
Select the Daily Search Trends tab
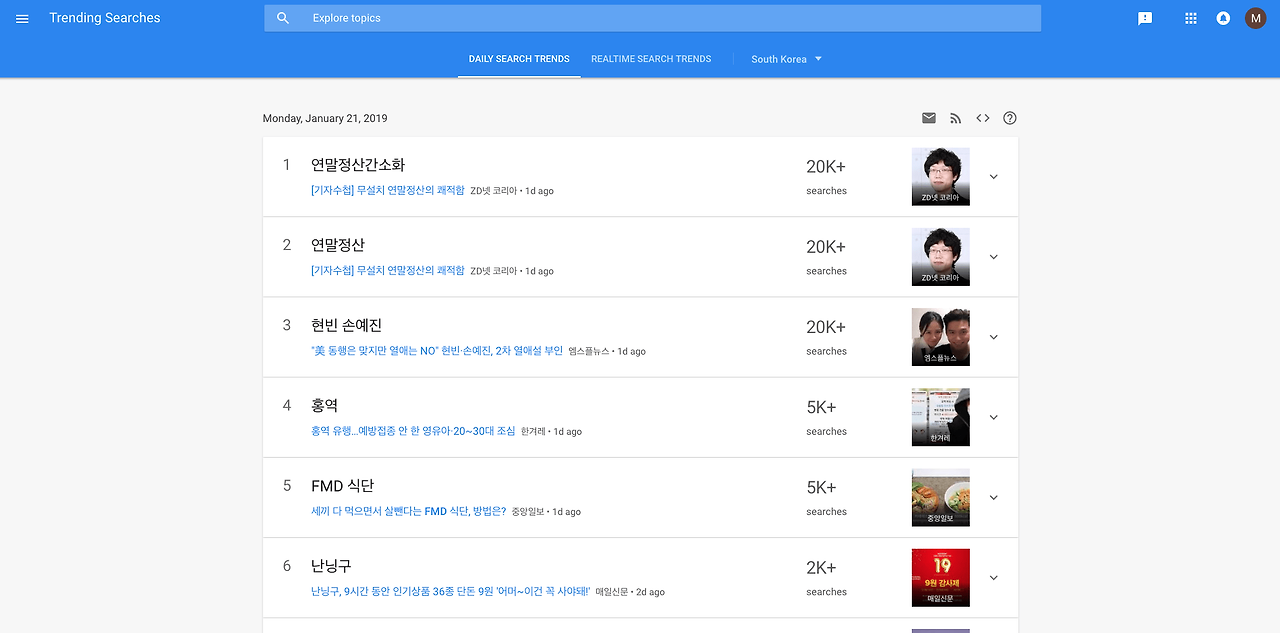[518, 58]
